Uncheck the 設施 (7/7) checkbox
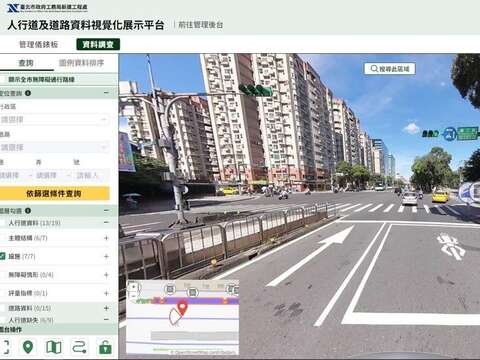Viewport: 480px width, 360px height. (x=2, y=256)
